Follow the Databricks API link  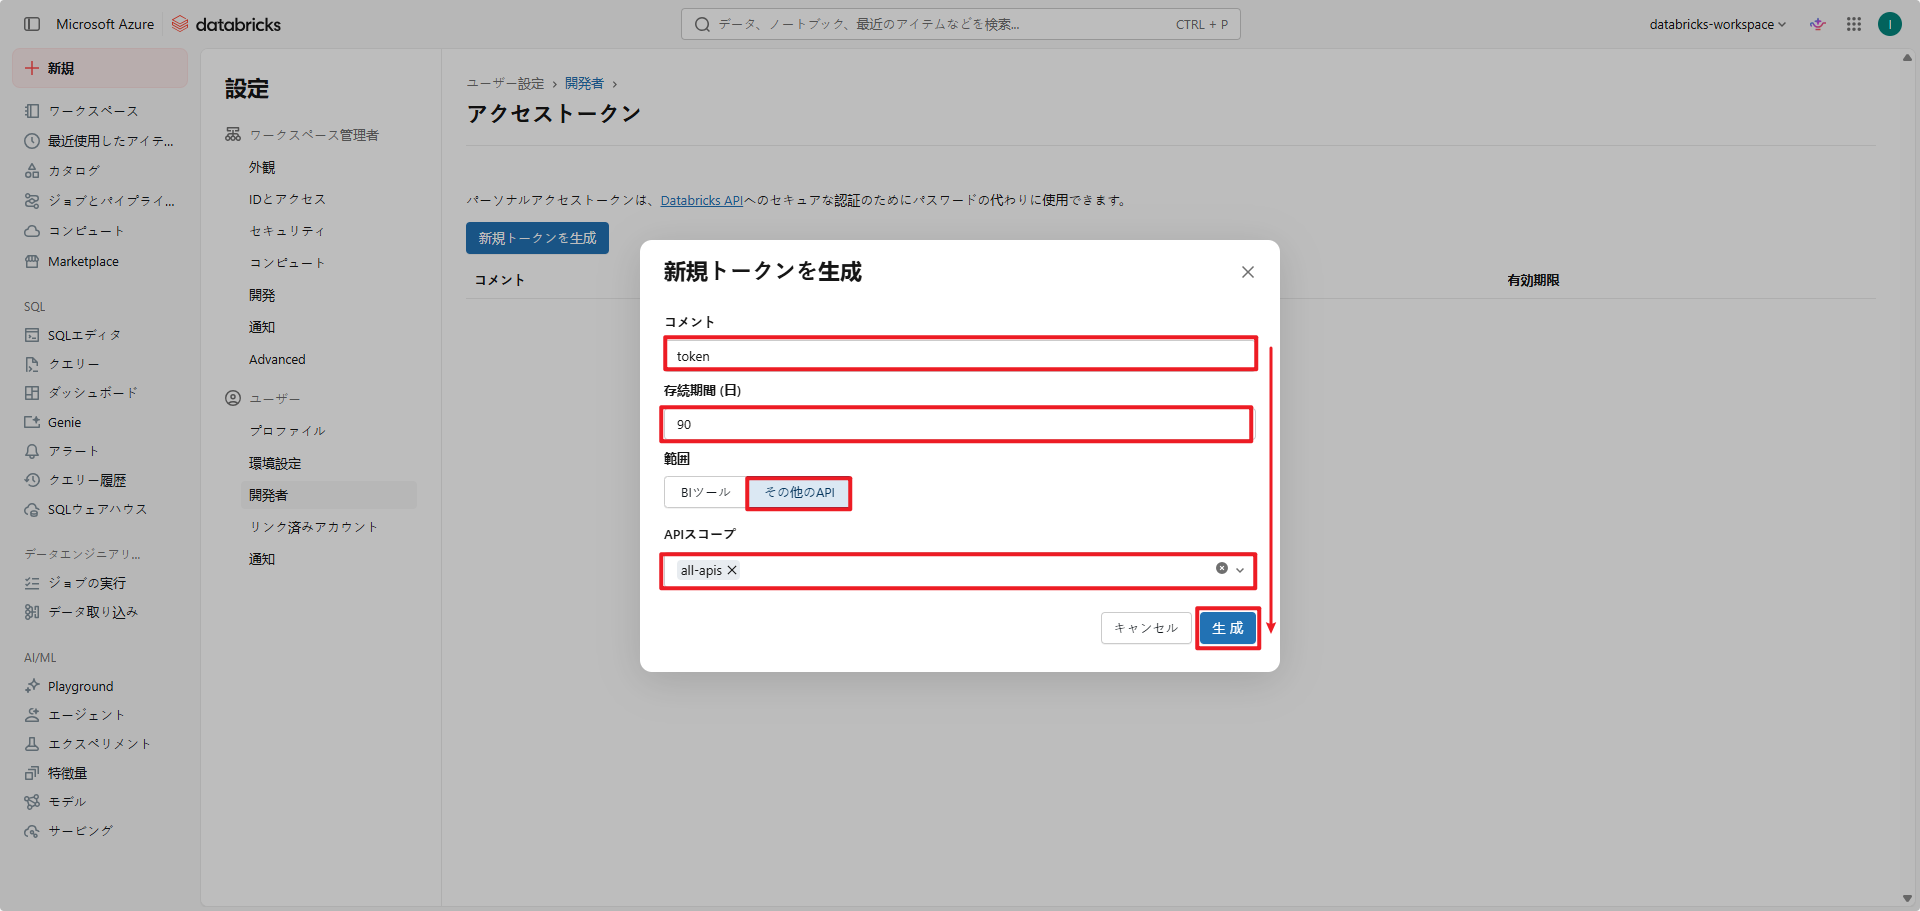[701, 201]
